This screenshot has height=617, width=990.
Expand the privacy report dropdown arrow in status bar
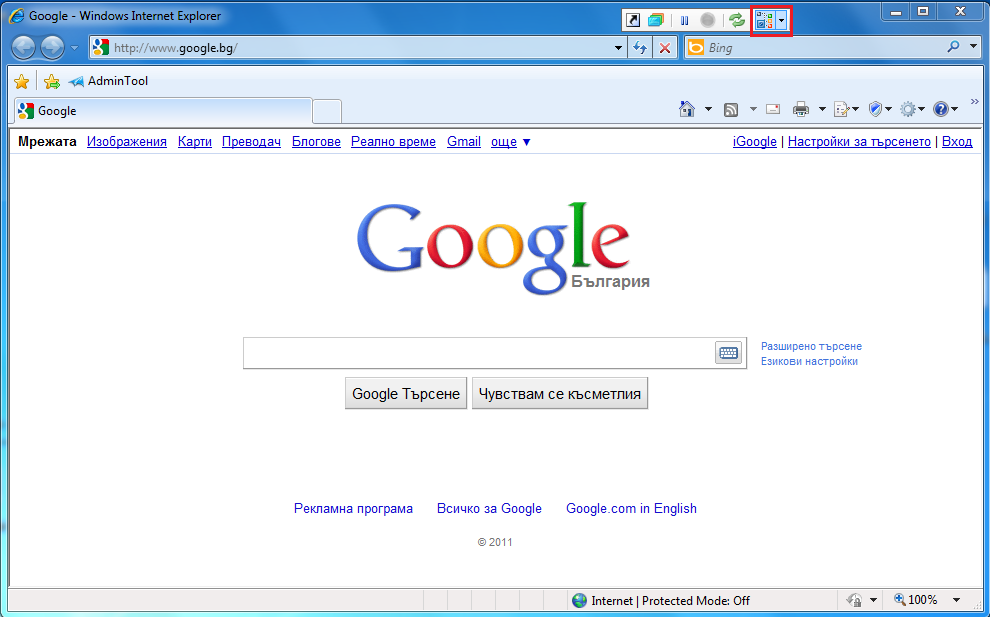click(874, 600)
